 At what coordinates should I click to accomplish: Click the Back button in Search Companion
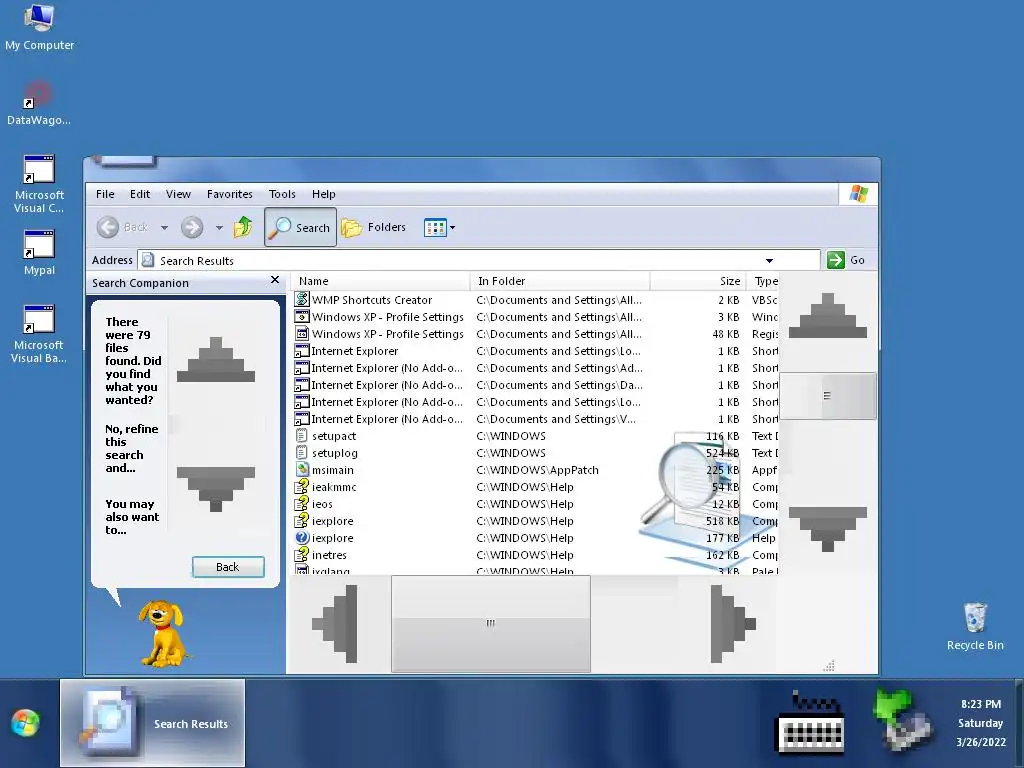pos(228,567)
